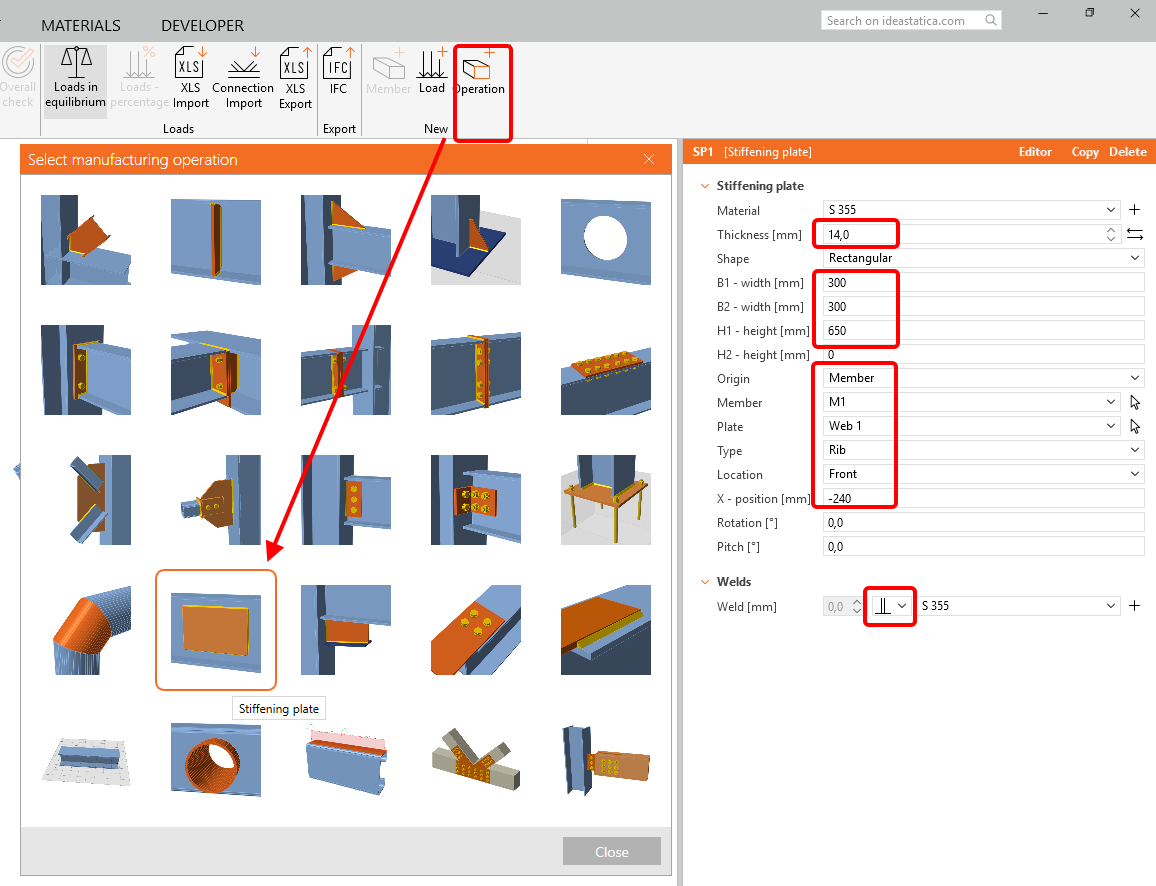Click XLS Import icon
The image size is (1156, 886).
(x=190, y=79)
